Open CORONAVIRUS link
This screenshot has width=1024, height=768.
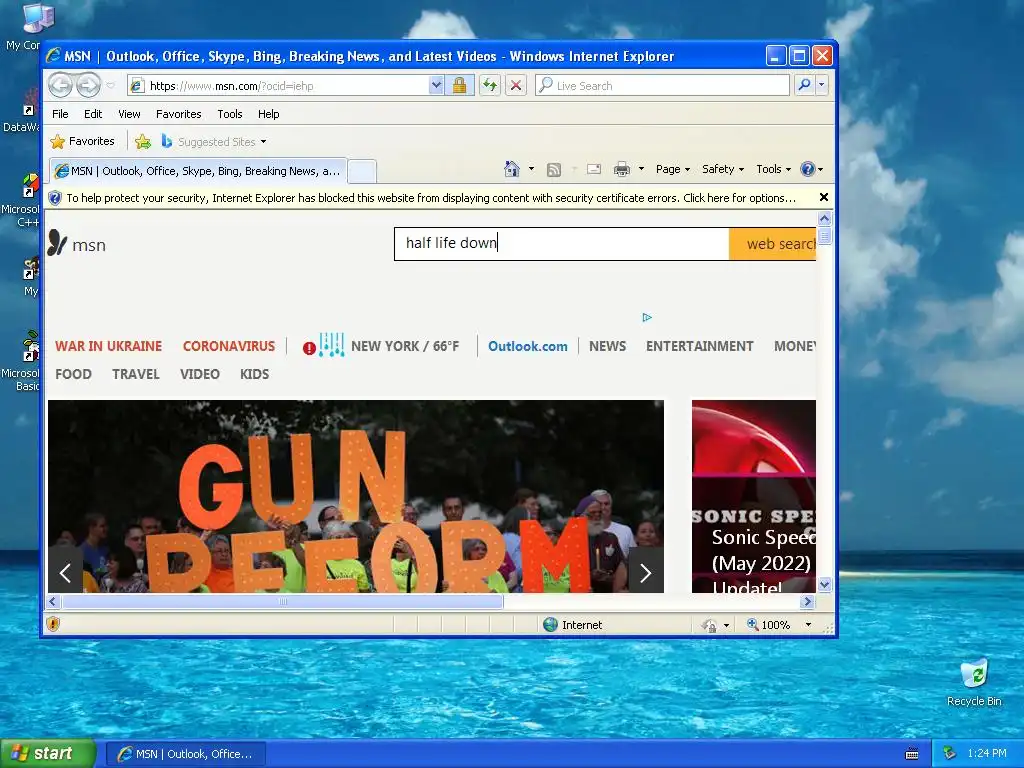click(229, 346)
